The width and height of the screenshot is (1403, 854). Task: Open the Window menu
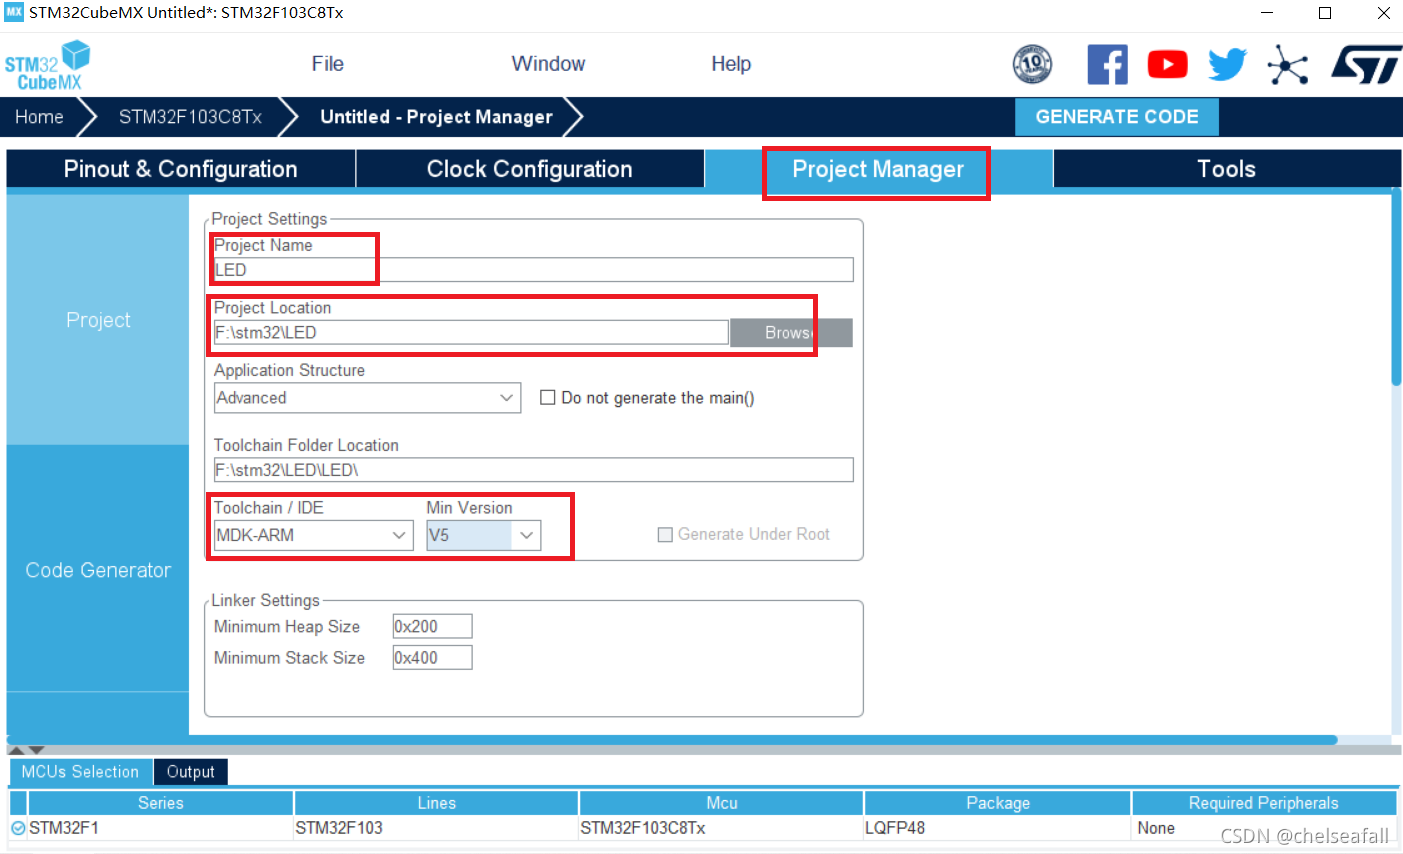(548, 64)
